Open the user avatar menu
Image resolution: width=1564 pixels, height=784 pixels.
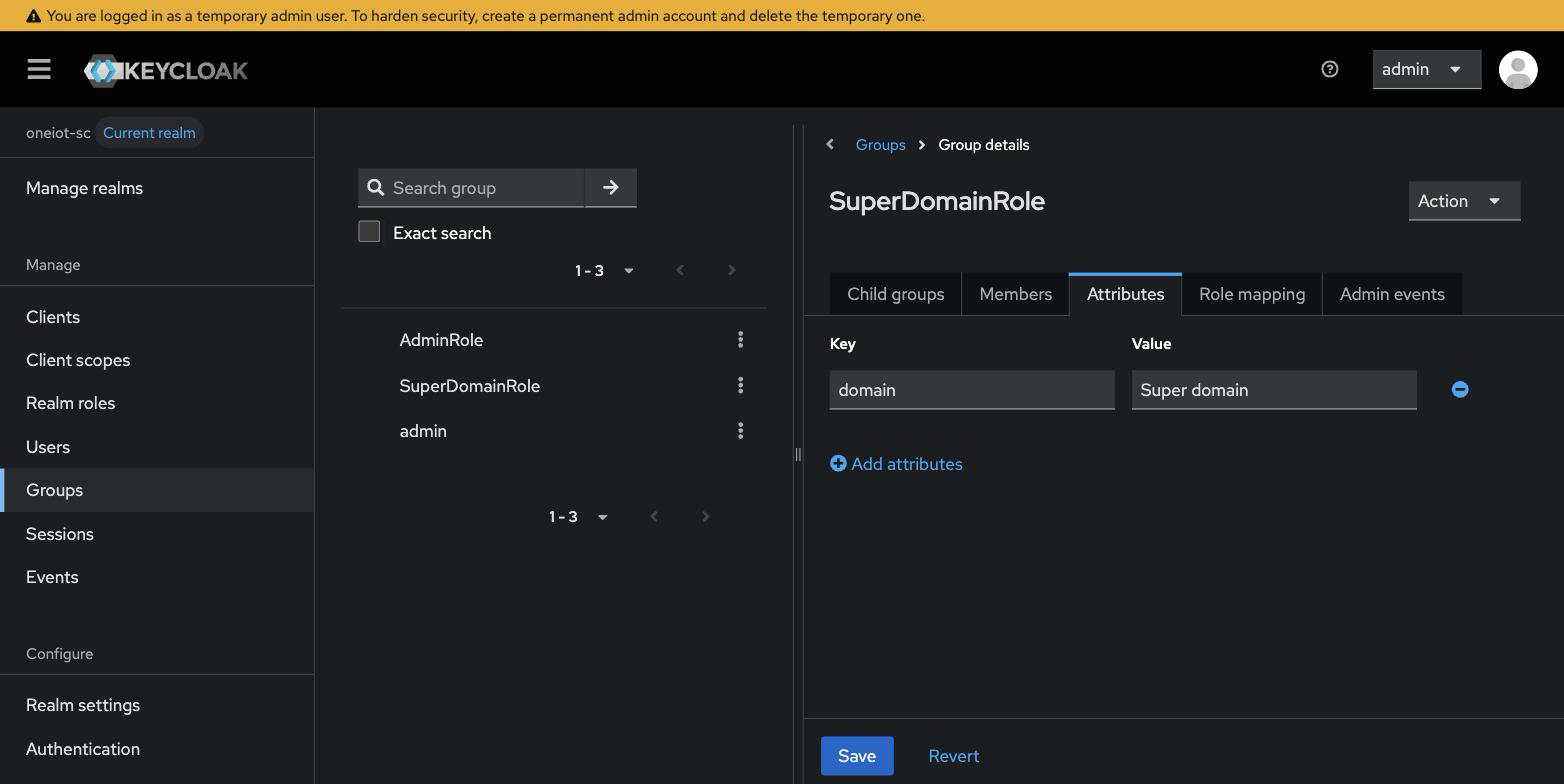point(1518,69)
